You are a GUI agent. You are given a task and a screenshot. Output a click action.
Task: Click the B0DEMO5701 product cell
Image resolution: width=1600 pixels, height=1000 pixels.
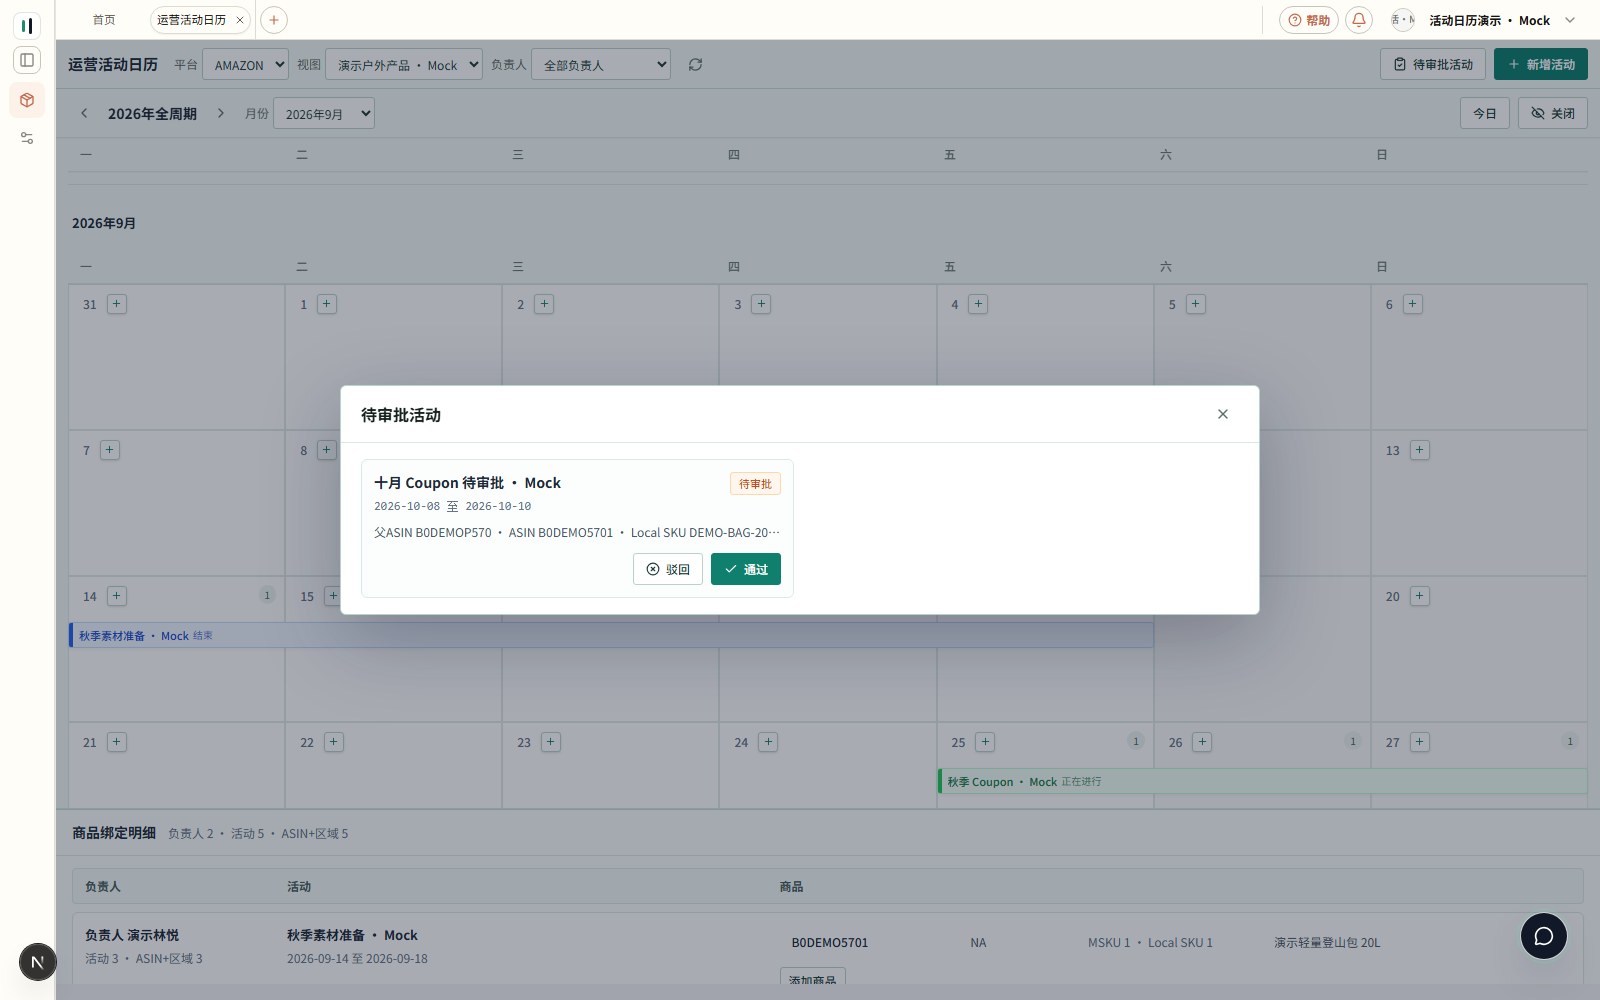830,942
